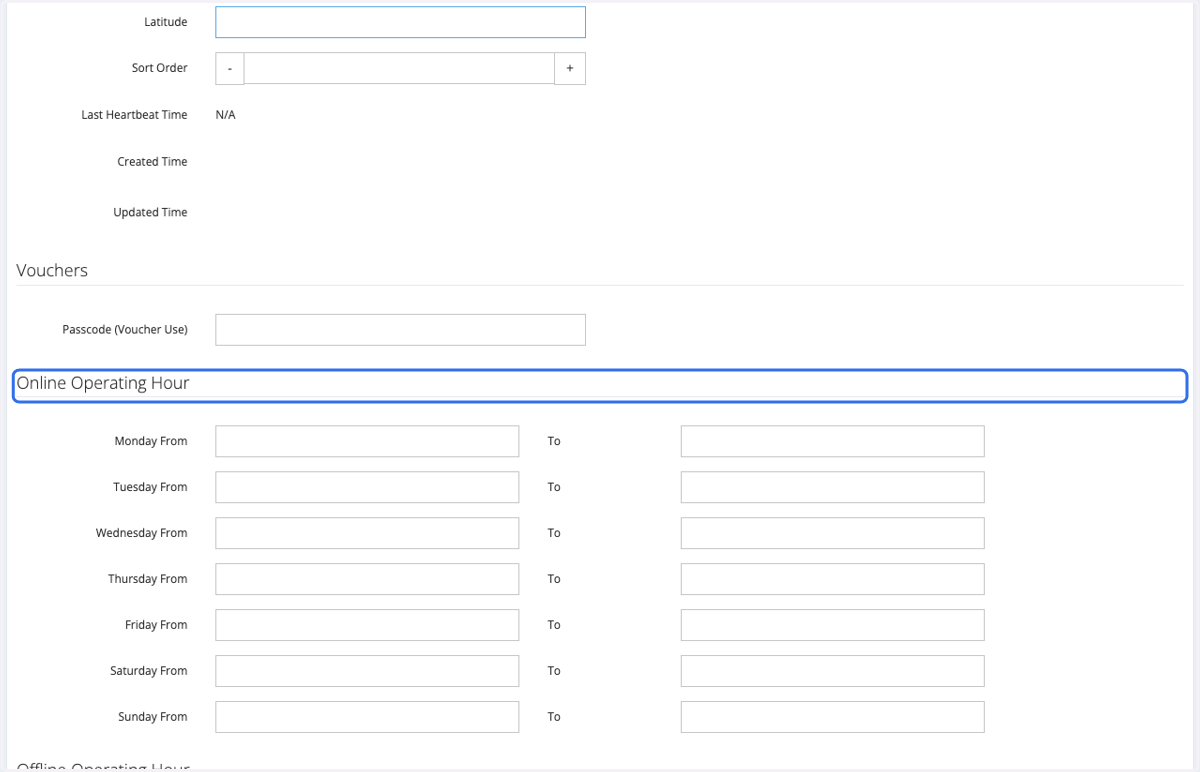The image size is (1200, 772).
Task: Click the Monday To time field
Action: (x=832, y=441)
